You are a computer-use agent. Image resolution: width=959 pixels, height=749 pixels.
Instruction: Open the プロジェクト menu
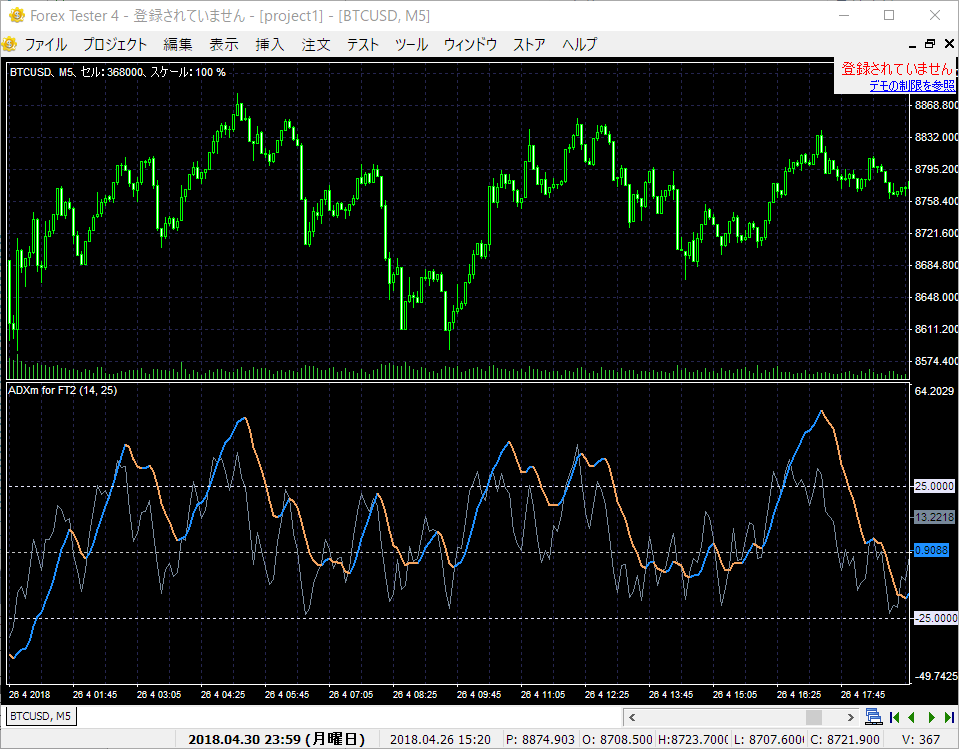pyautogui.click(x=115, y=45)
